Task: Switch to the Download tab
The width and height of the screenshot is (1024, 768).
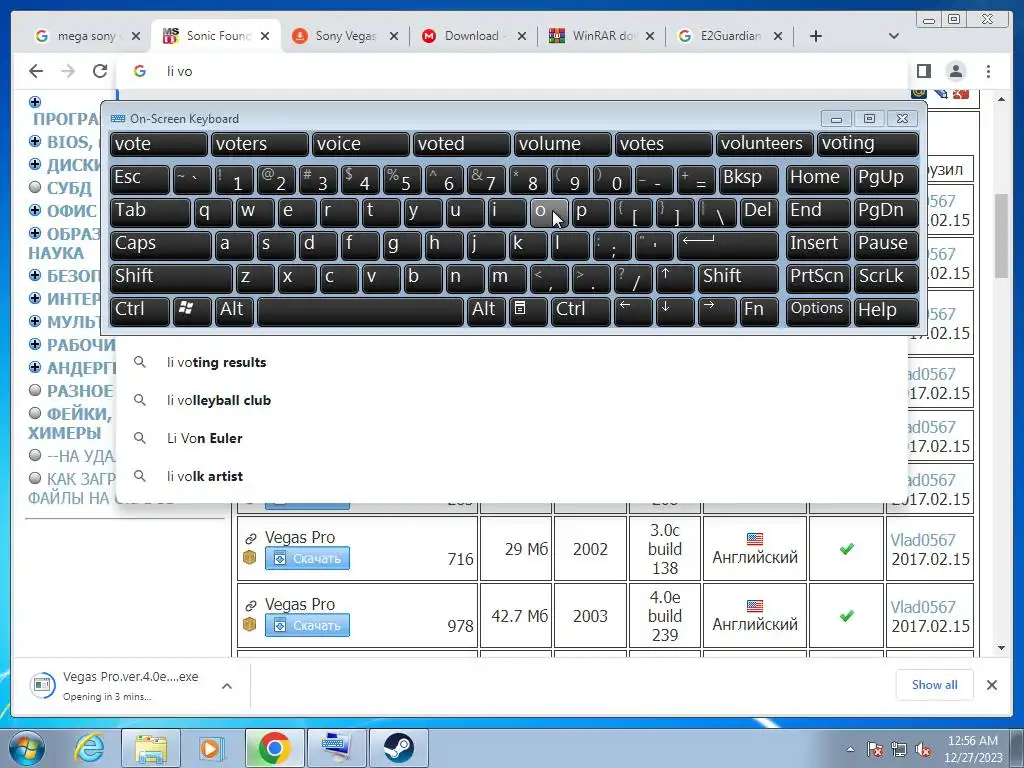Action: (x=473, y=36)
